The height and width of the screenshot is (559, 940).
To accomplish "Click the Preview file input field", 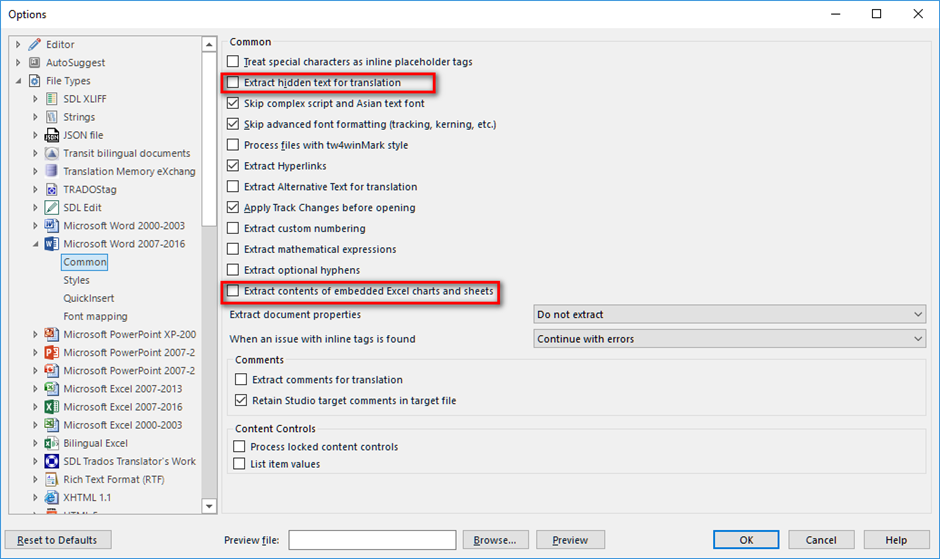I will 372,540.
